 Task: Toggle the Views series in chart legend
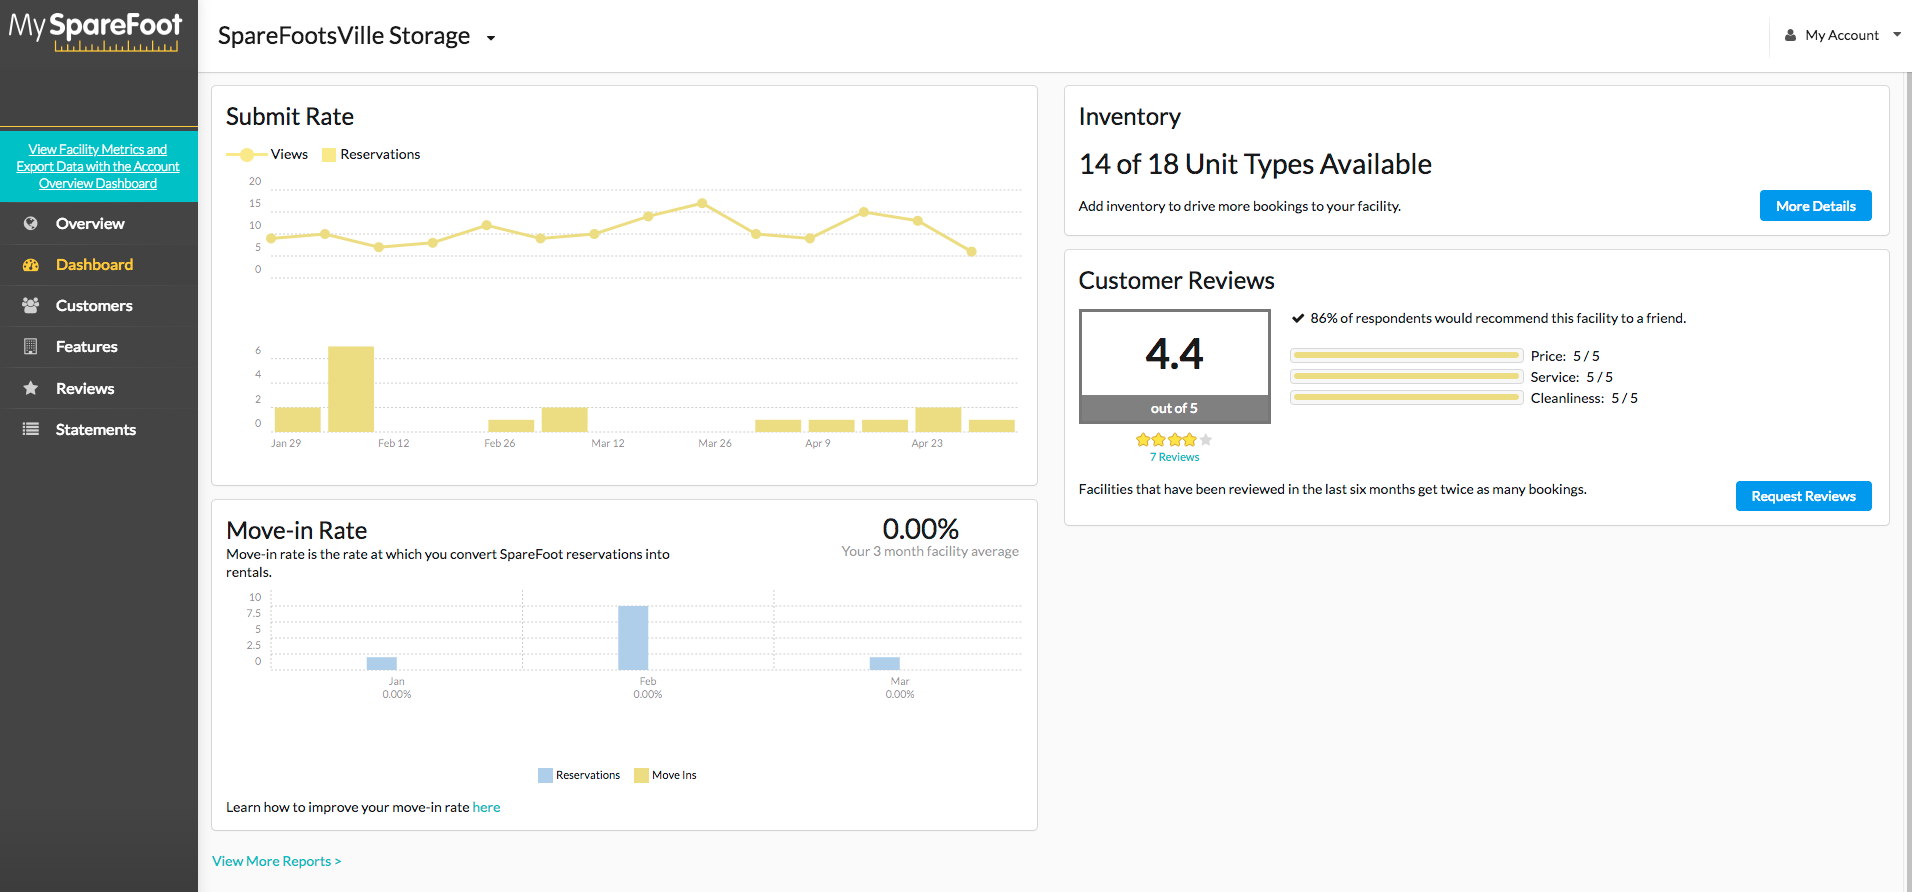267,154
